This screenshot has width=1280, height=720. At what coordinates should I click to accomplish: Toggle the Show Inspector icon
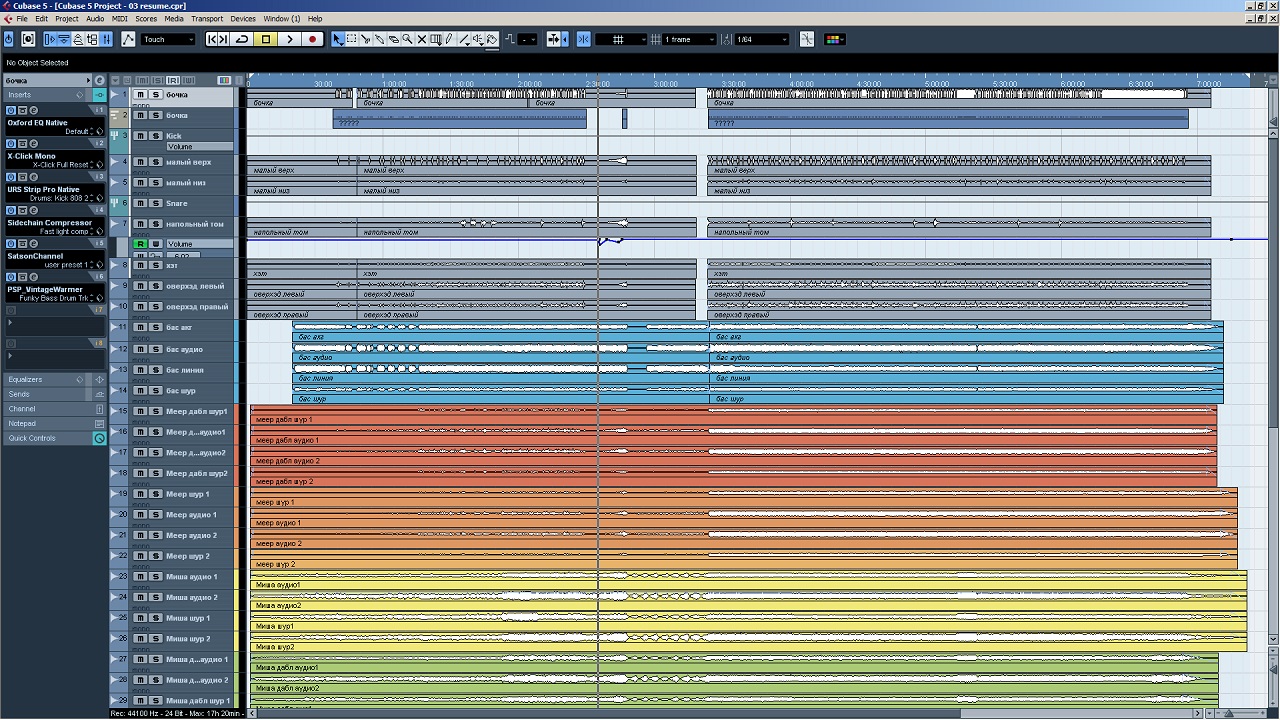tap(50, 39)
